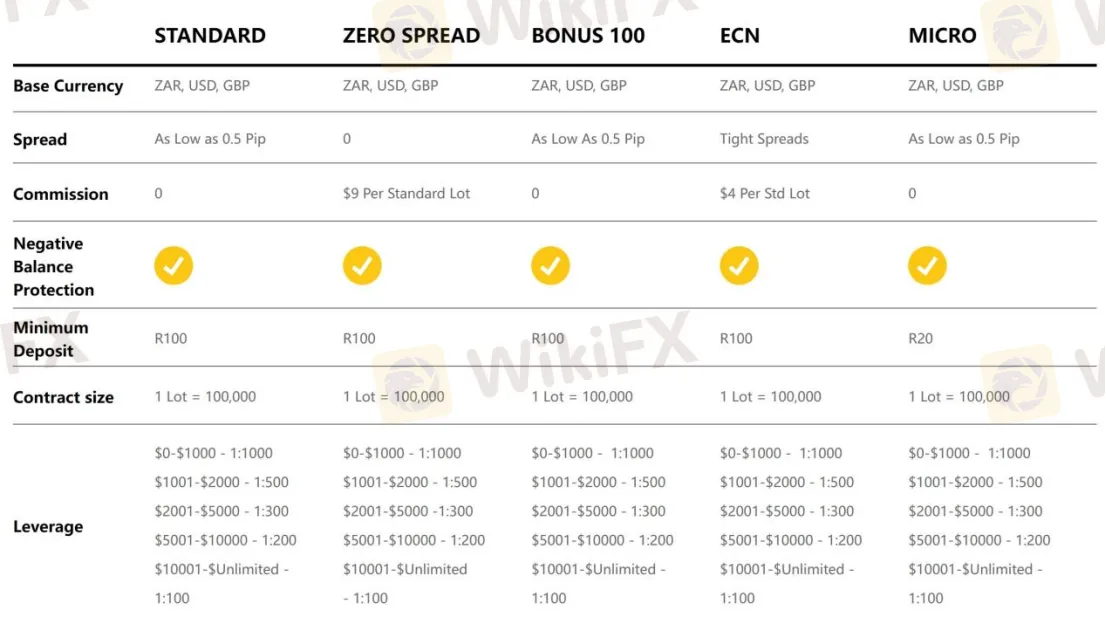The width and height of the screenshot is (1106, 625).
Task: Click the Leverage row label
Action: click(48, 527)
